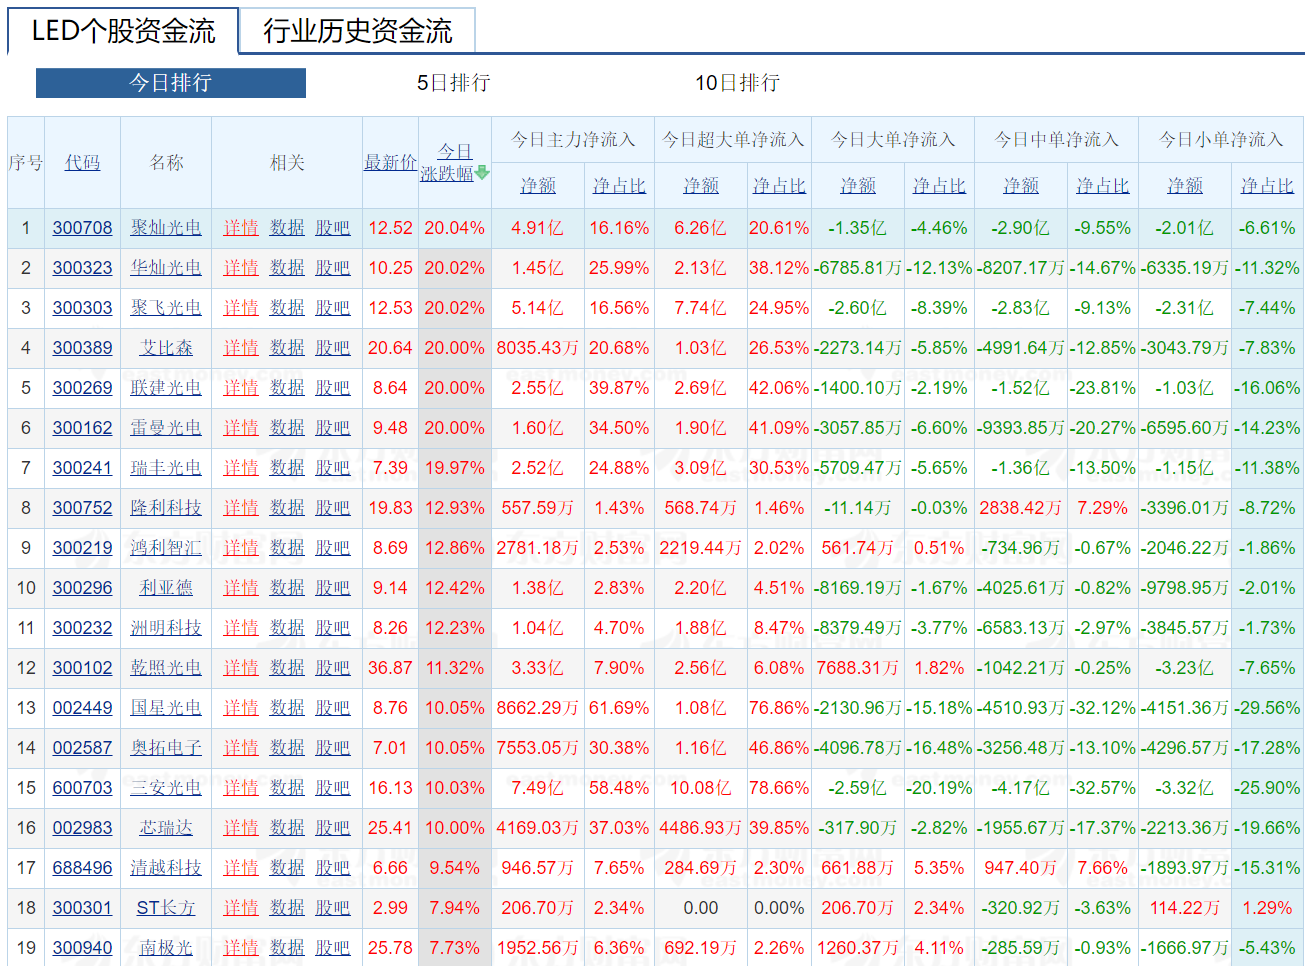Click stock code 600703 link
1313x966 pixels.
click(82, 787)
